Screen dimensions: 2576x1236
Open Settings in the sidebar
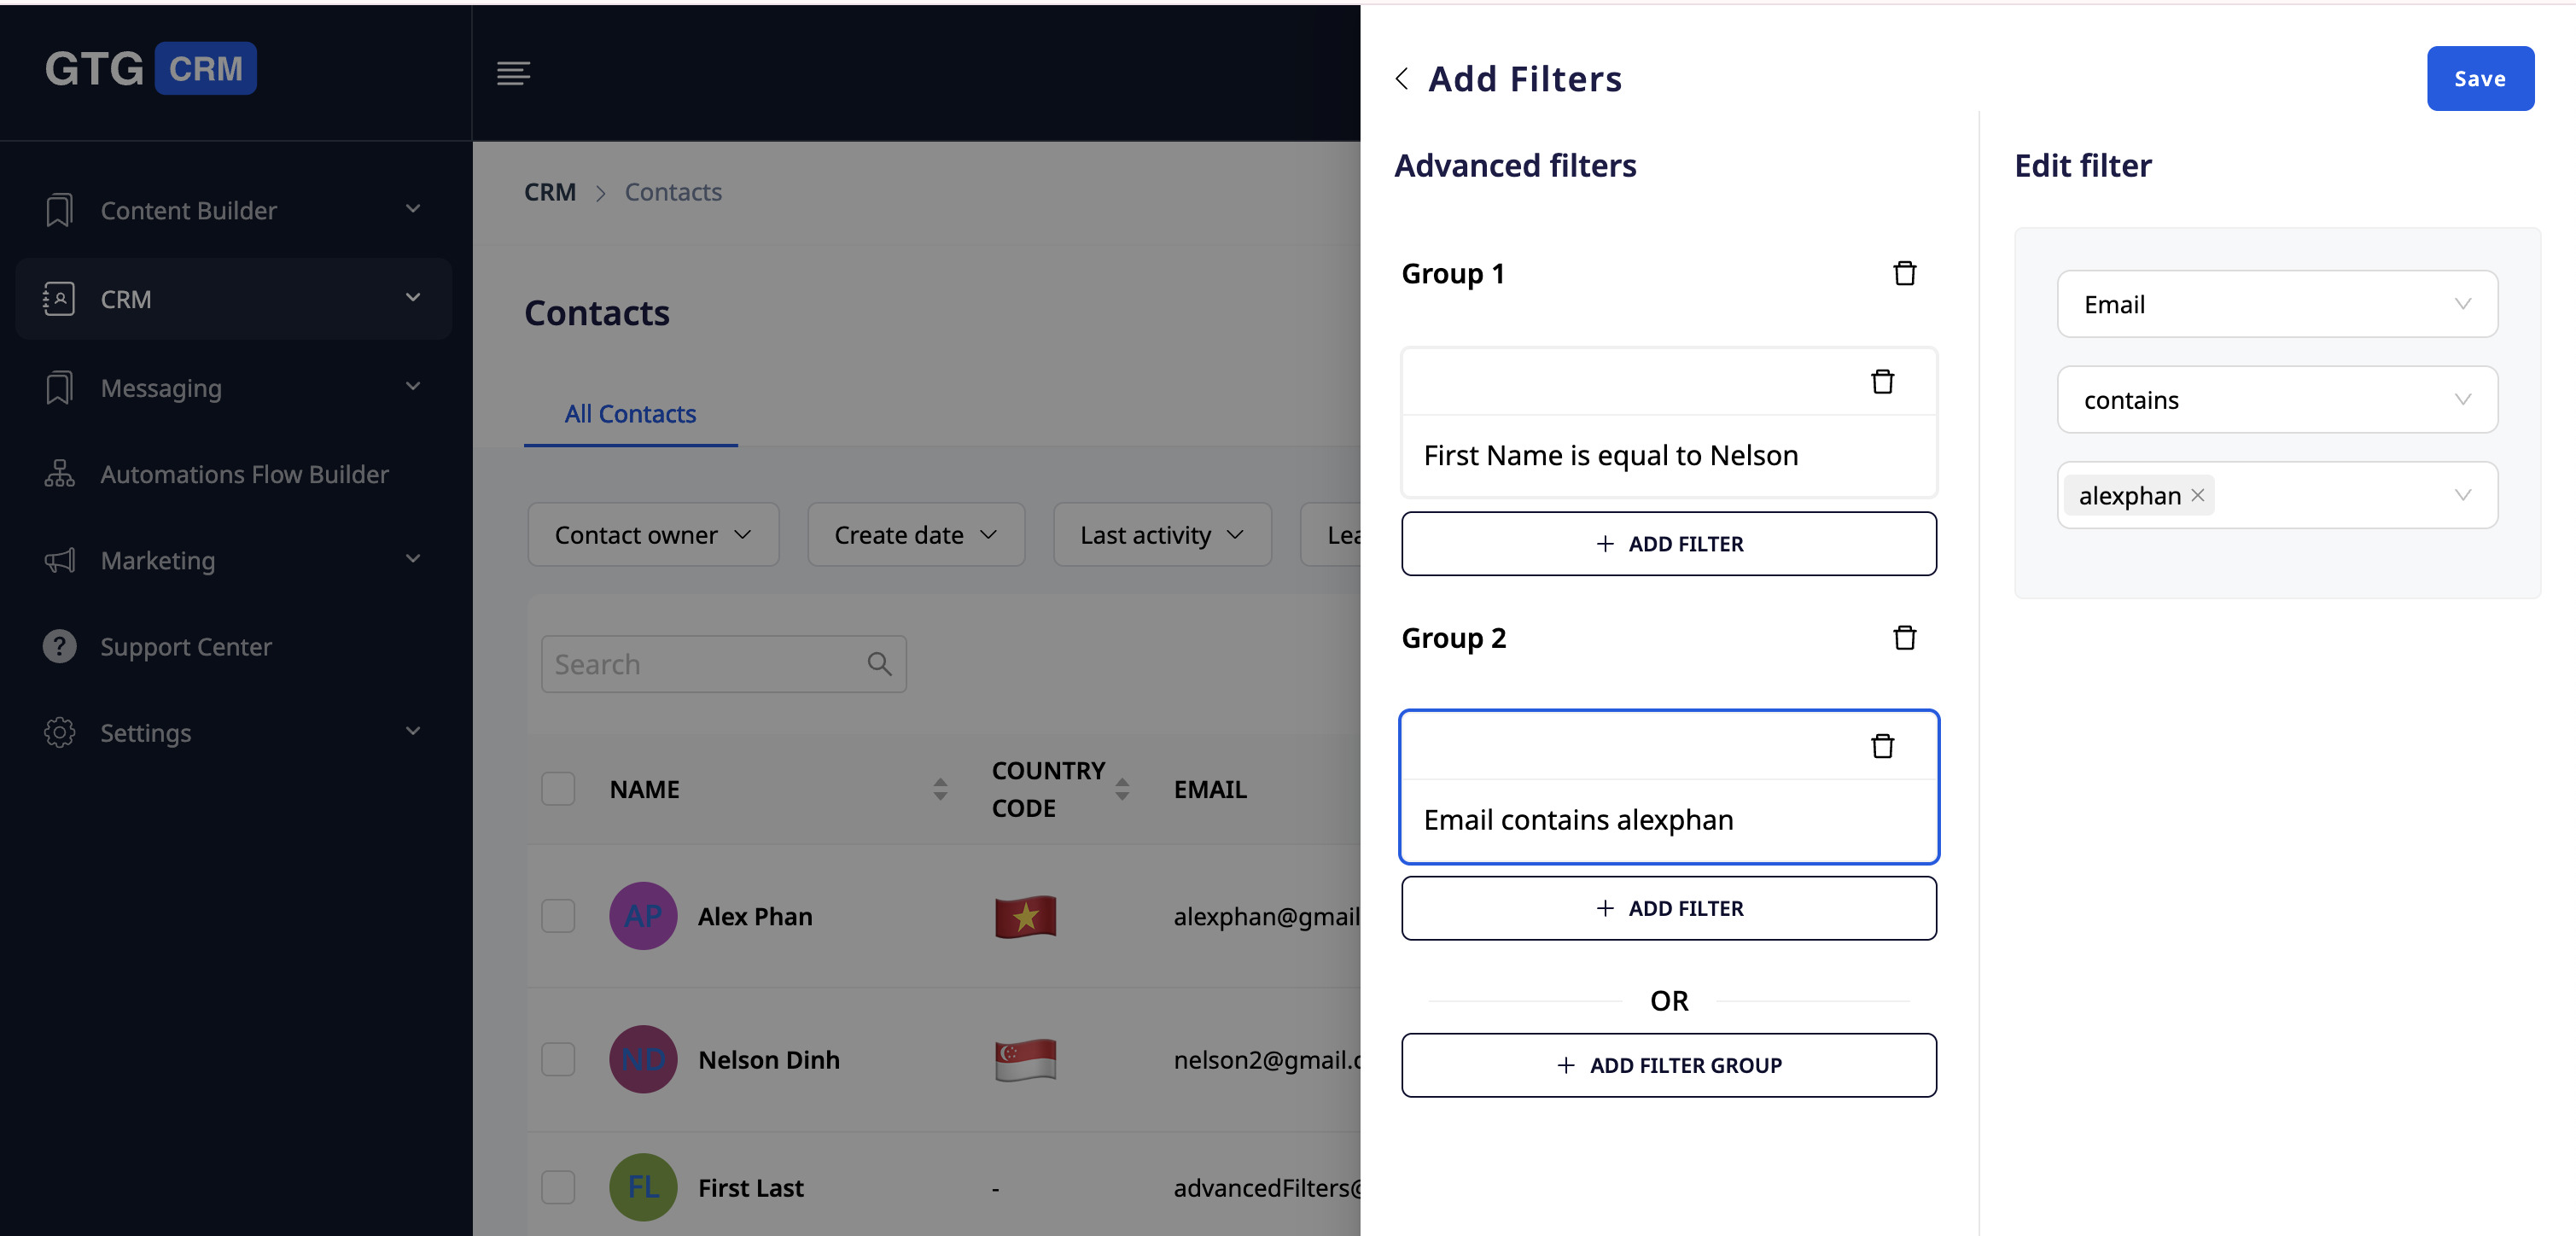[x=234, y=732]
